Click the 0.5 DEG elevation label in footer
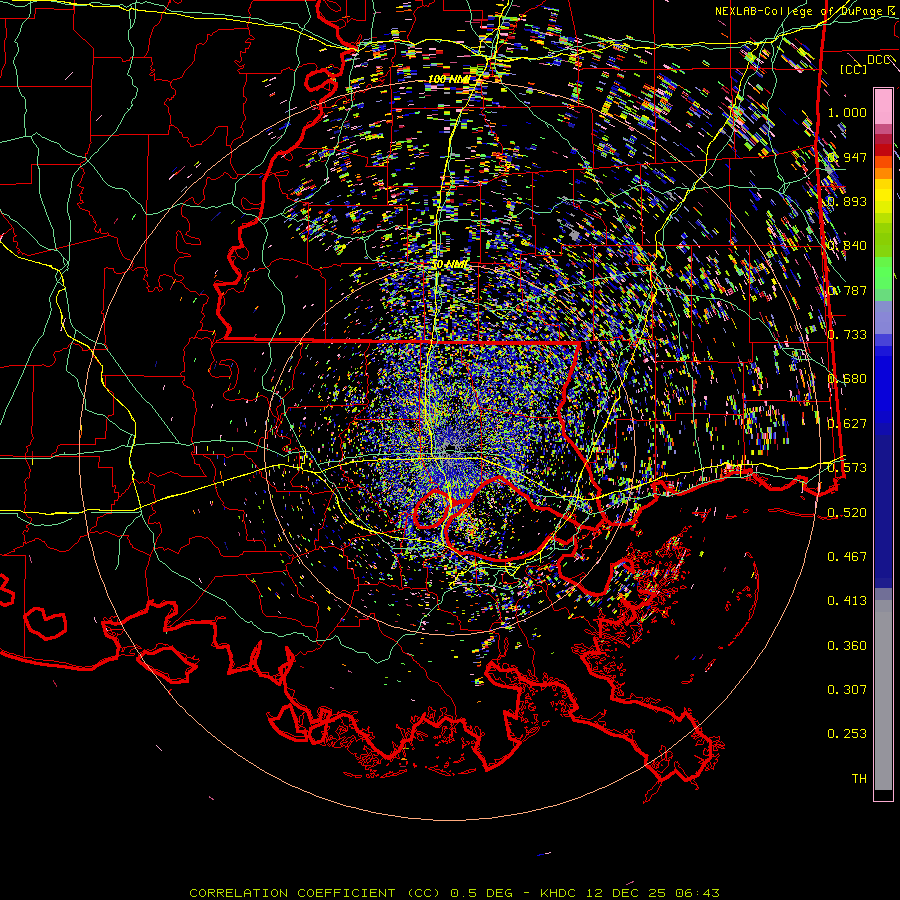Viewport: 900px width, 900px height. (483, 893)
